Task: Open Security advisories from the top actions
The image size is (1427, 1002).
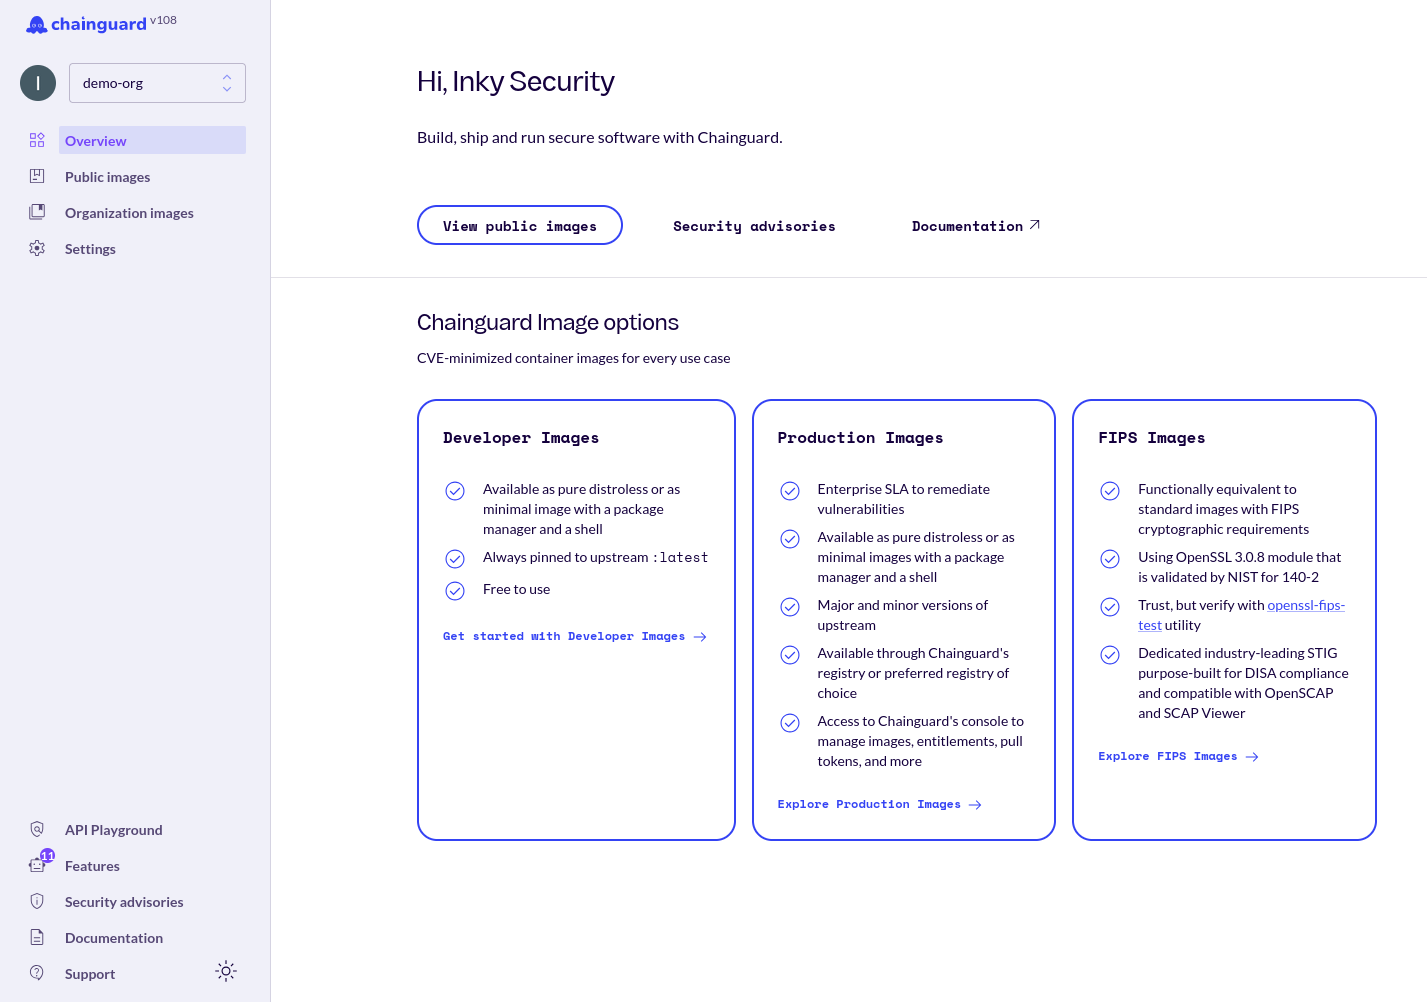Action: 754,225
